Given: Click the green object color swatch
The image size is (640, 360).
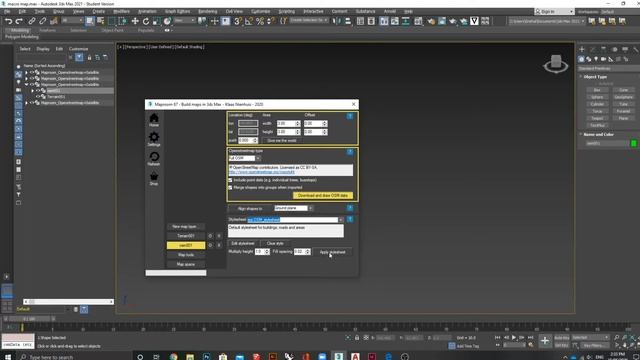Looking at the screenshot, I should pos(633,143).
